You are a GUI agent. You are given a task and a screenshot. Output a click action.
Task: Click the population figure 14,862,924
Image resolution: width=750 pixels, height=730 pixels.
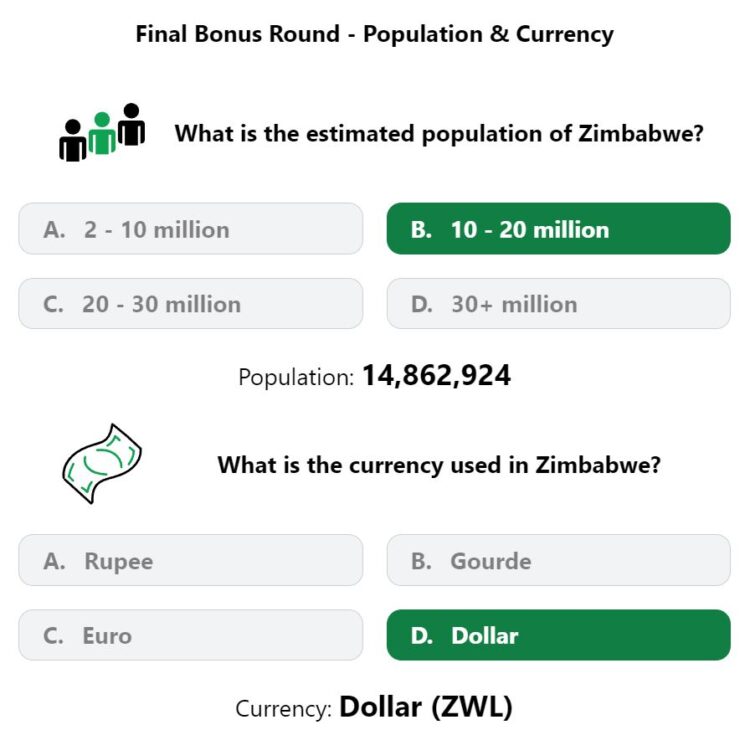(436, 376)
